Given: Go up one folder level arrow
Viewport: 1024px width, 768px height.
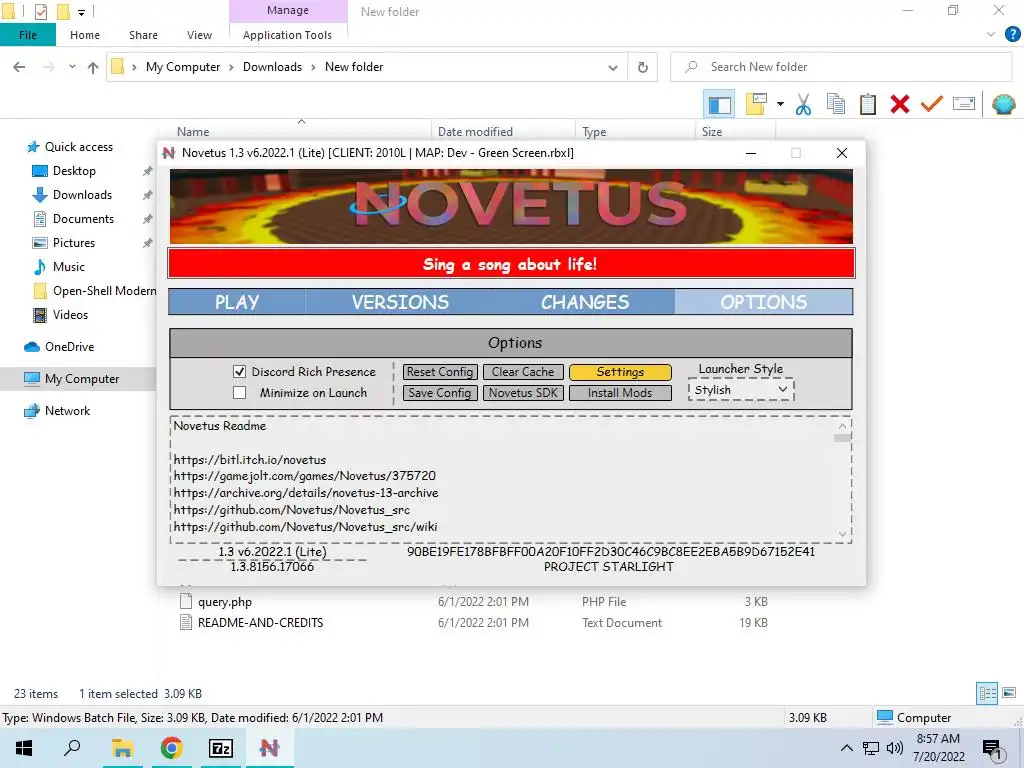Looking at the screenshot, I should pos(93,67).
